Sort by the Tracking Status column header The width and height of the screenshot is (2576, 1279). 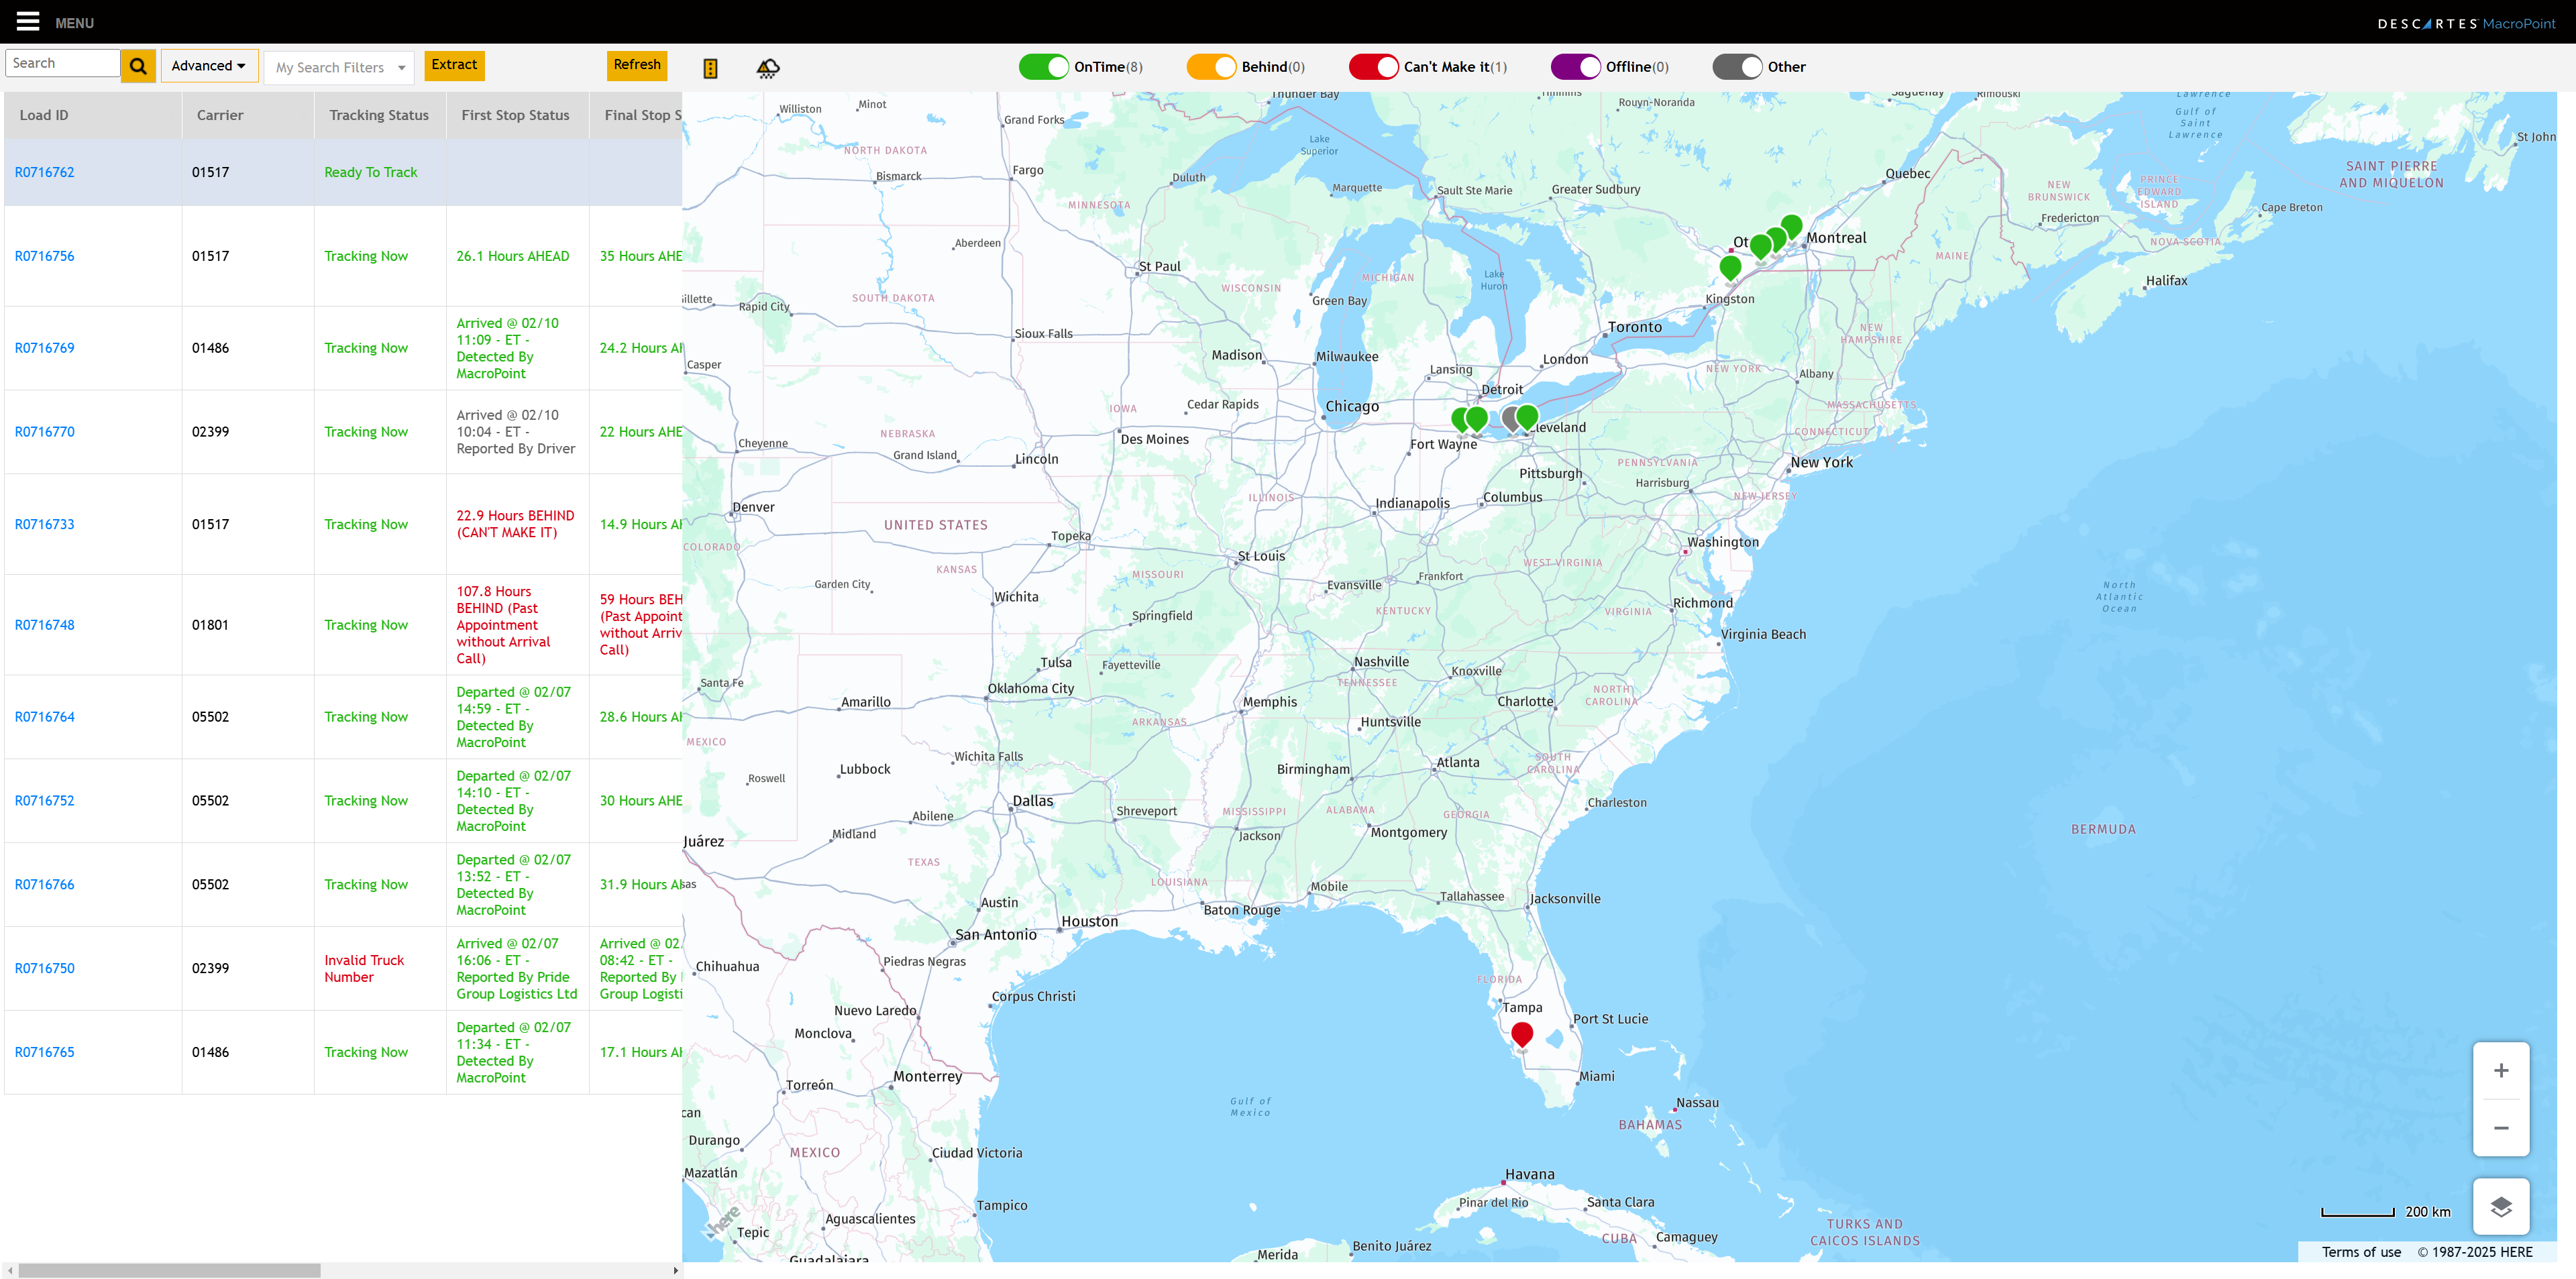point(379,115)
